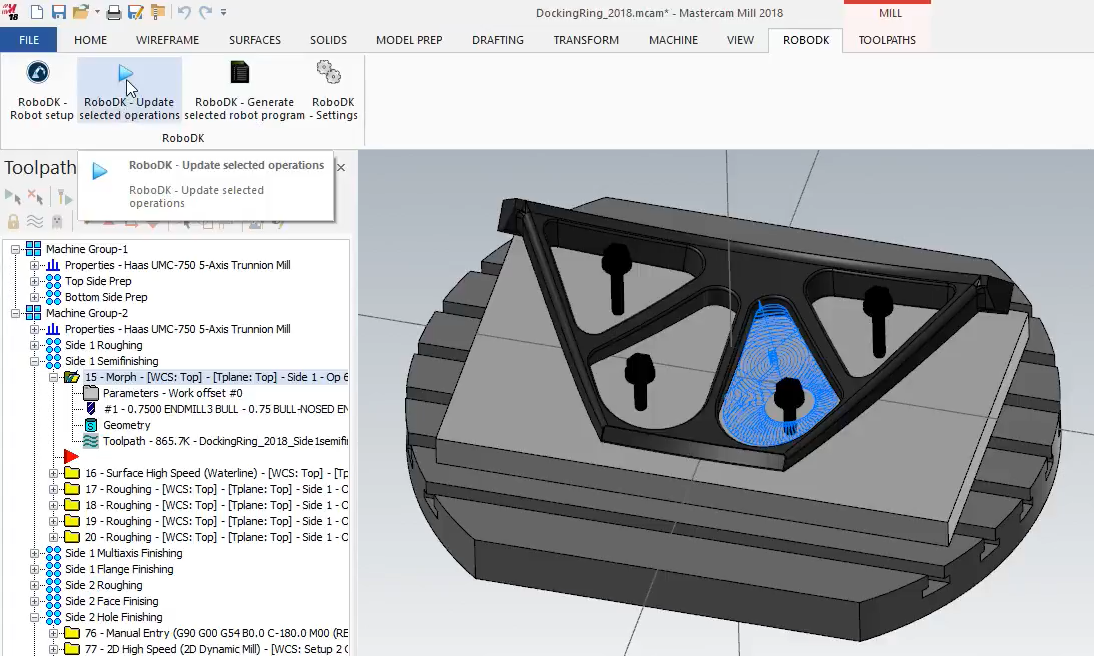The height and width of the screenshot is (656, 1094).
Task: Expand Side 1 Multiaxis Finishing group
Action: coord(34,553)
